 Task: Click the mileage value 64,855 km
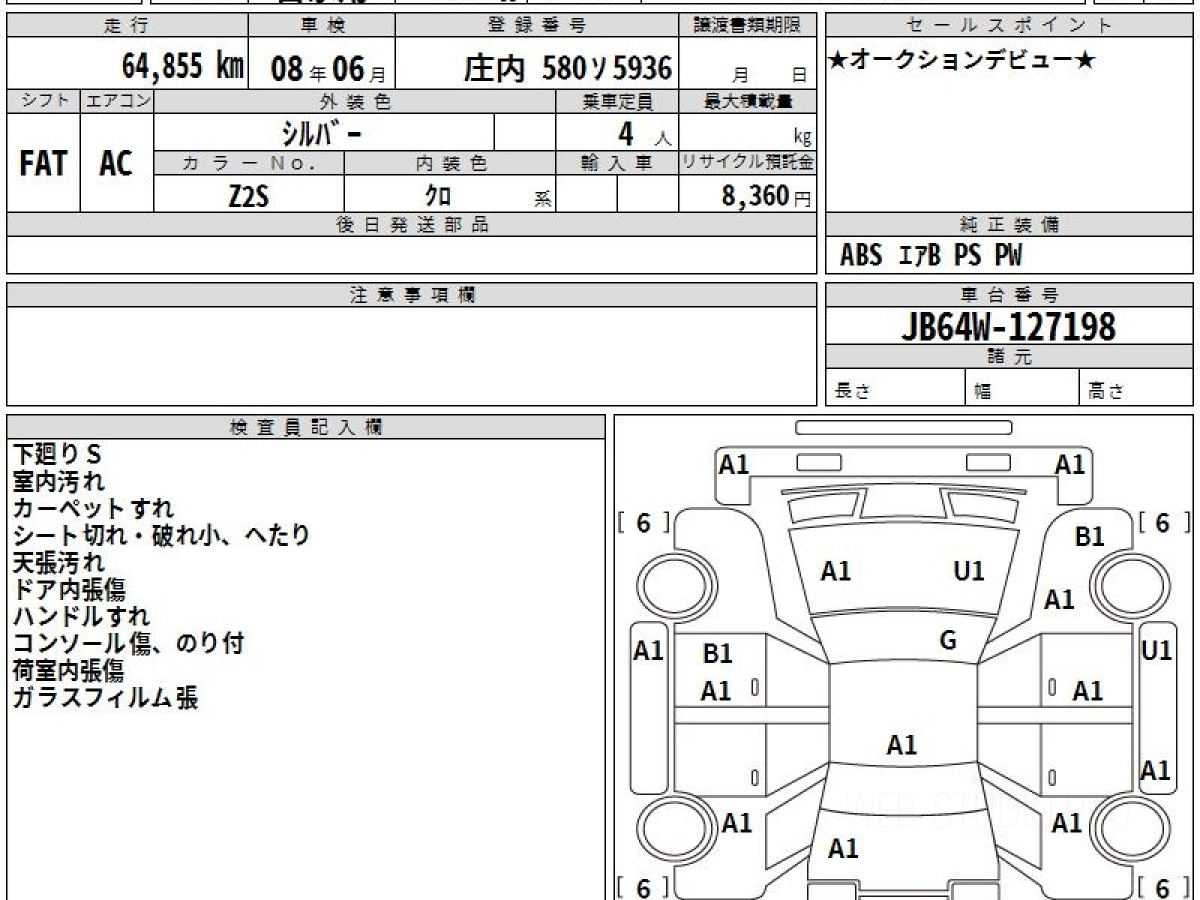[x=183, y=67]
